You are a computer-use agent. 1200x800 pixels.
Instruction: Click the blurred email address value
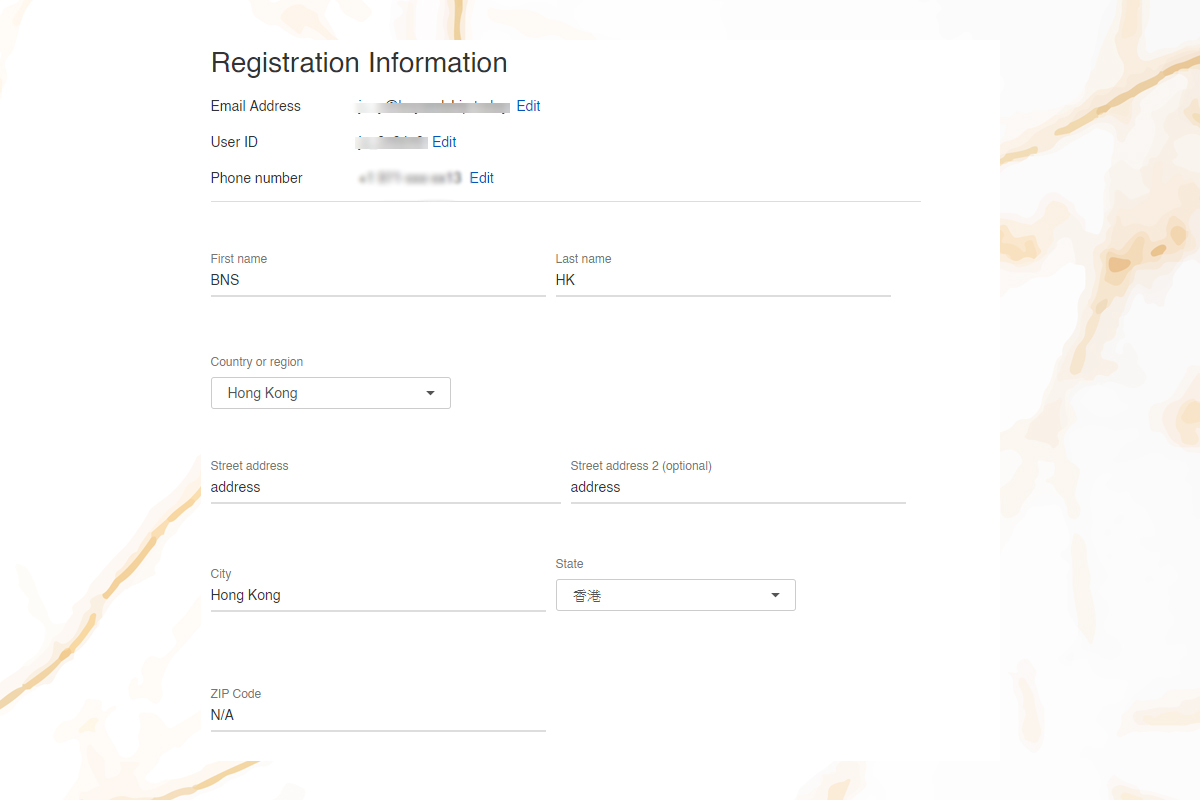pos(434,106)
